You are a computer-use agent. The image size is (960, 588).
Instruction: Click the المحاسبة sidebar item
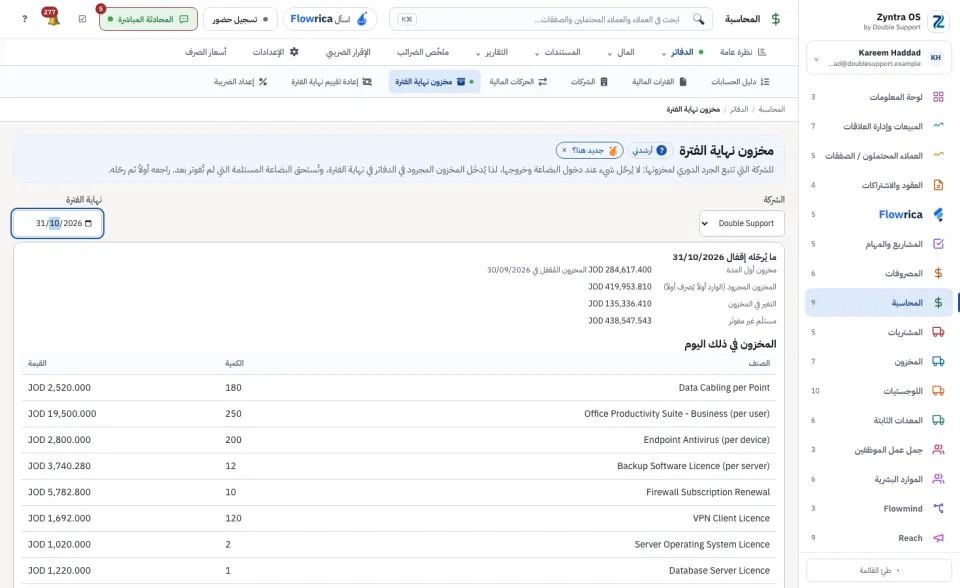[879, 303]
